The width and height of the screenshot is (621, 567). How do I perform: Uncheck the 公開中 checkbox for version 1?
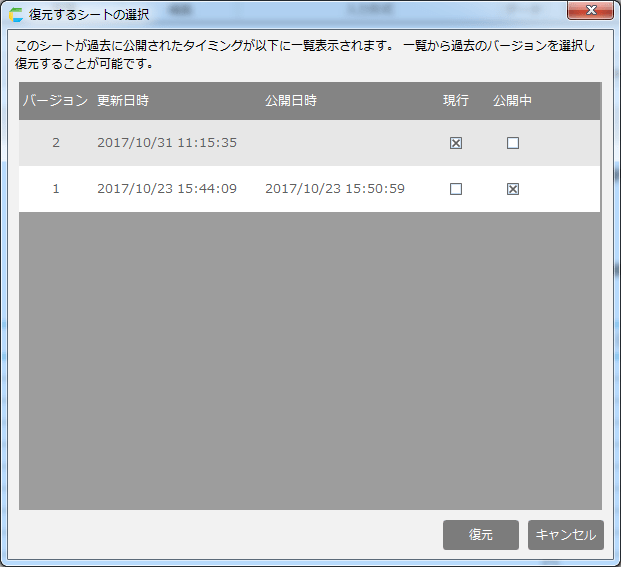[x=513, y=189]
